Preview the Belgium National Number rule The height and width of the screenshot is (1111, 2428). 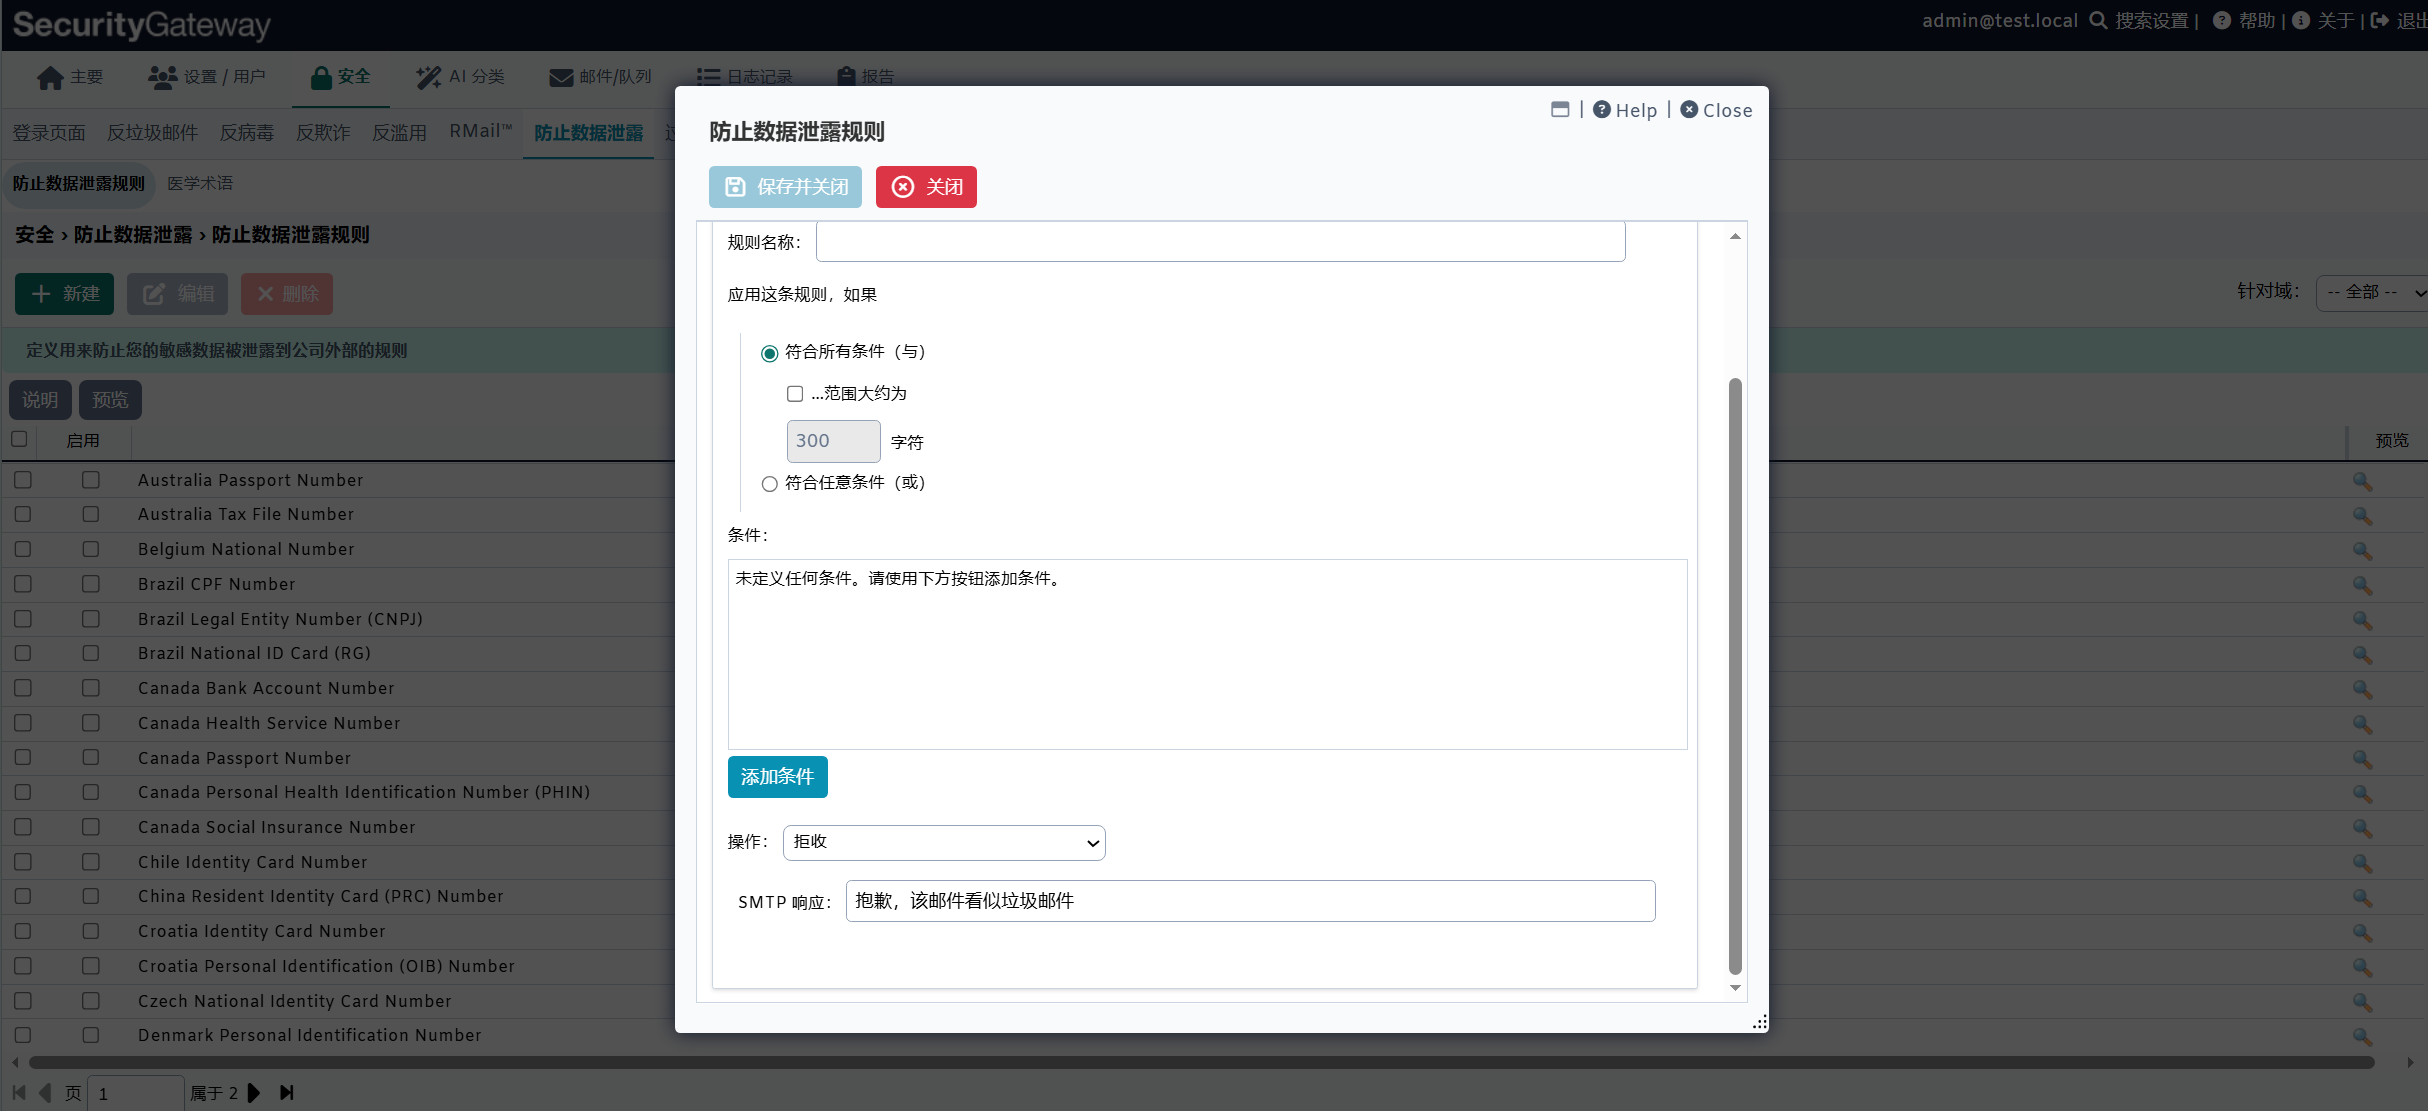[x=2362, y=550]
